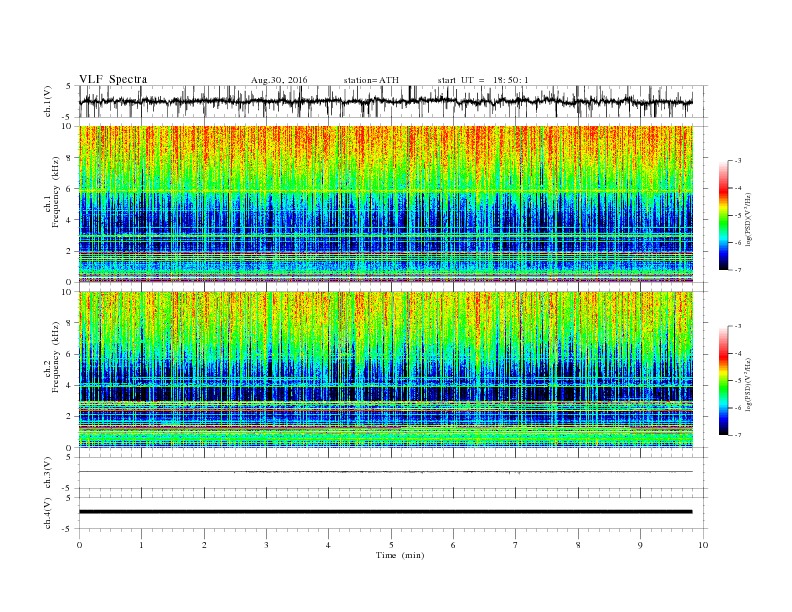The image size is (792, 612).
Task: Click the thick ch.4 waveform trace
Action: 385,512
